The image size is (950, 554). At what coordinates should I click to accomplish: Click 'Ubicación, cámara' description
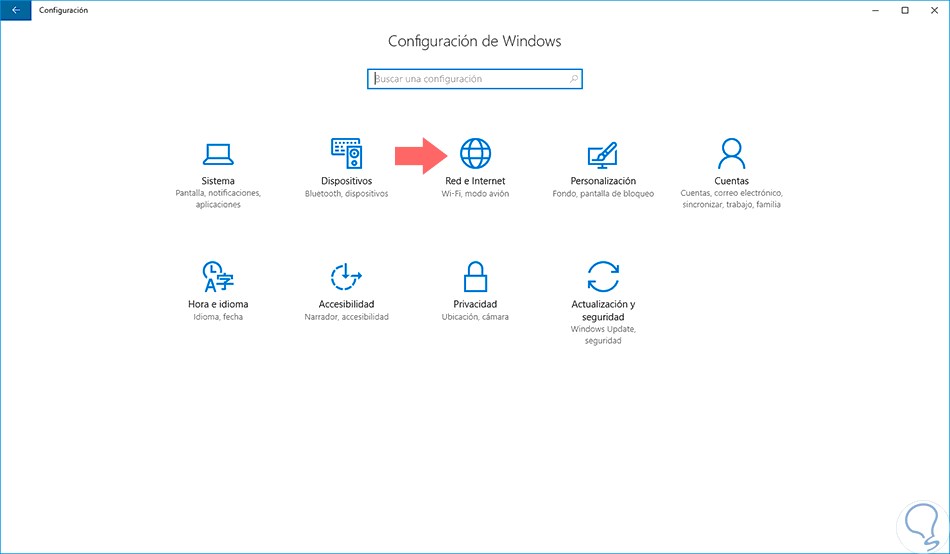click(x=476, y=317)
